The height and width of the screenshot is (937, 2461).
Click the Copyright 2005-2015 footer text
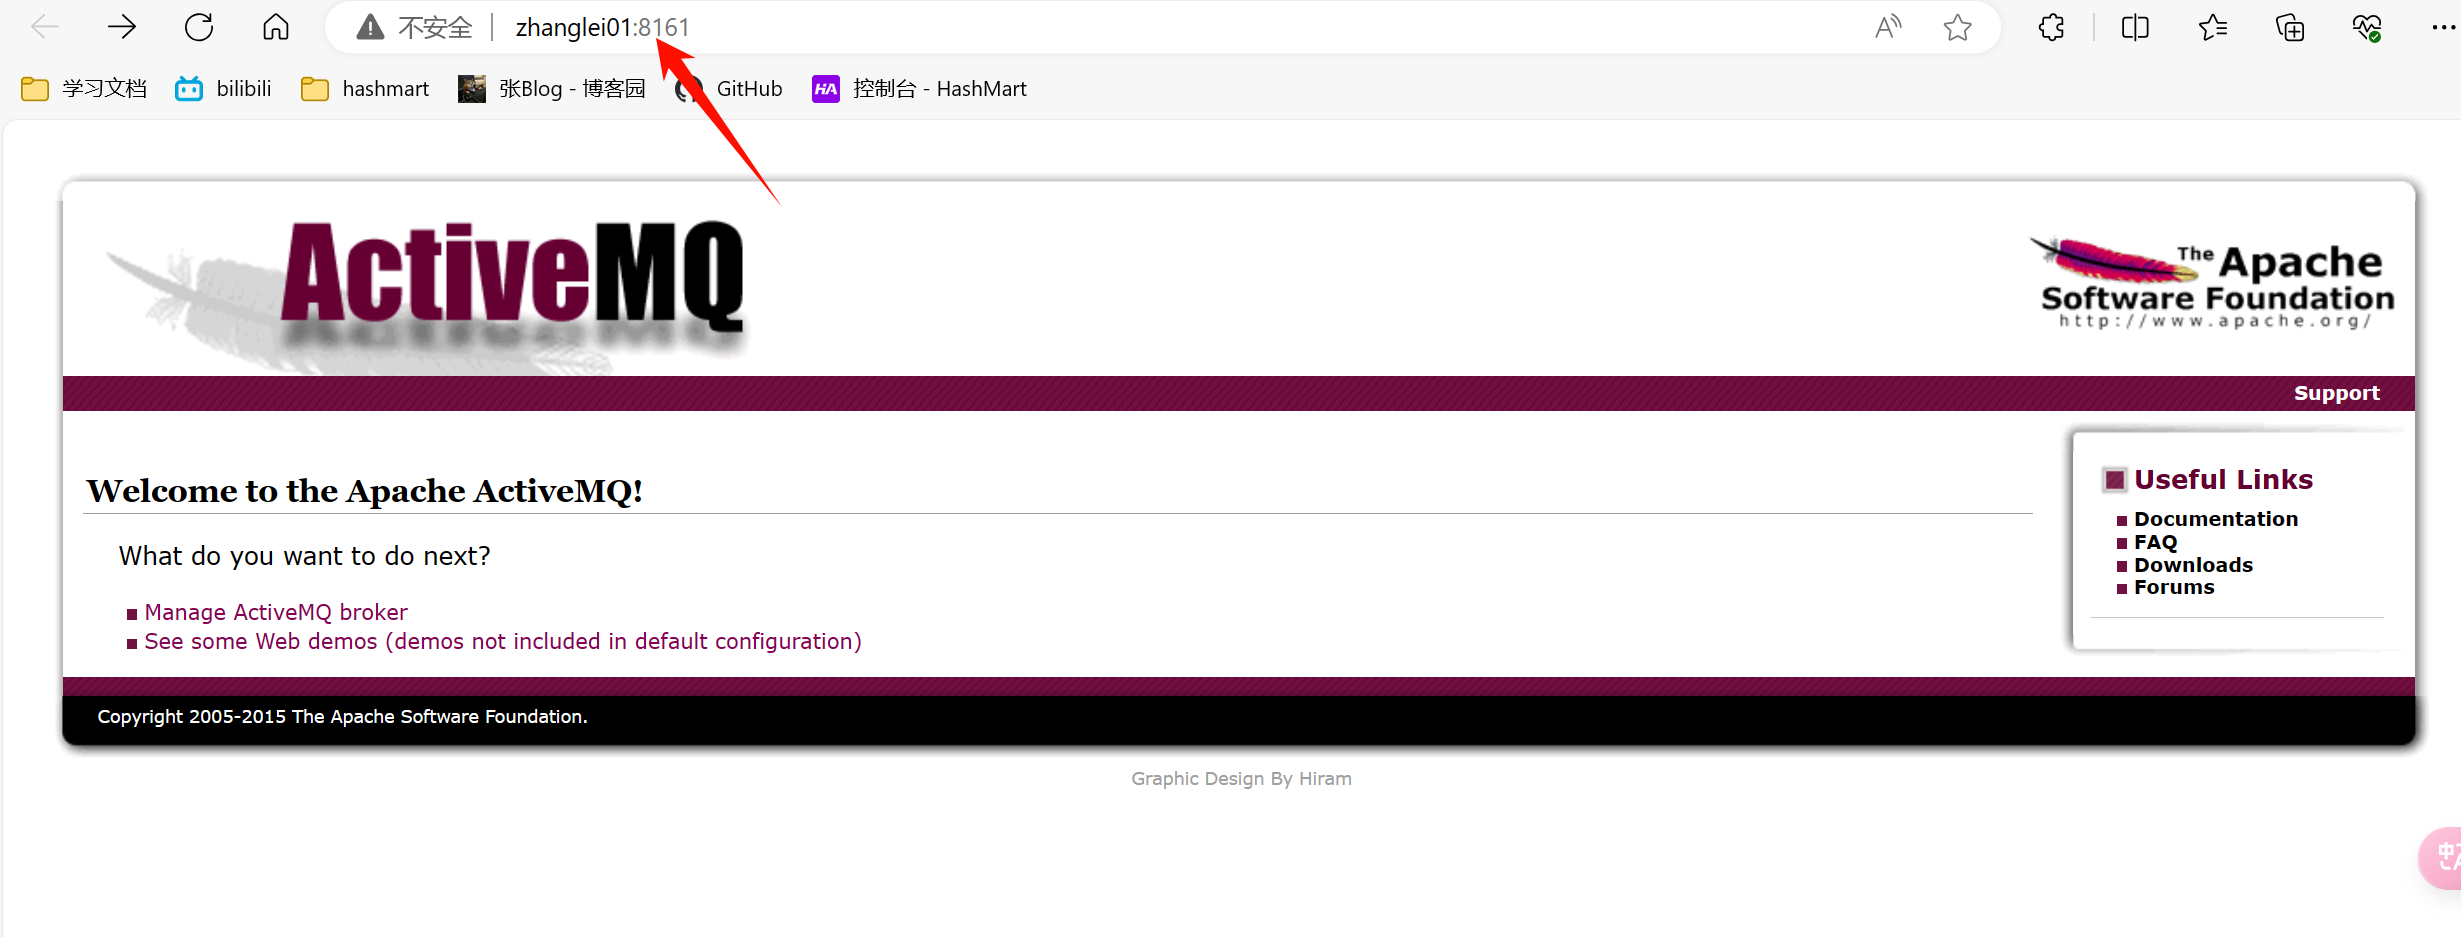[342, 716]
